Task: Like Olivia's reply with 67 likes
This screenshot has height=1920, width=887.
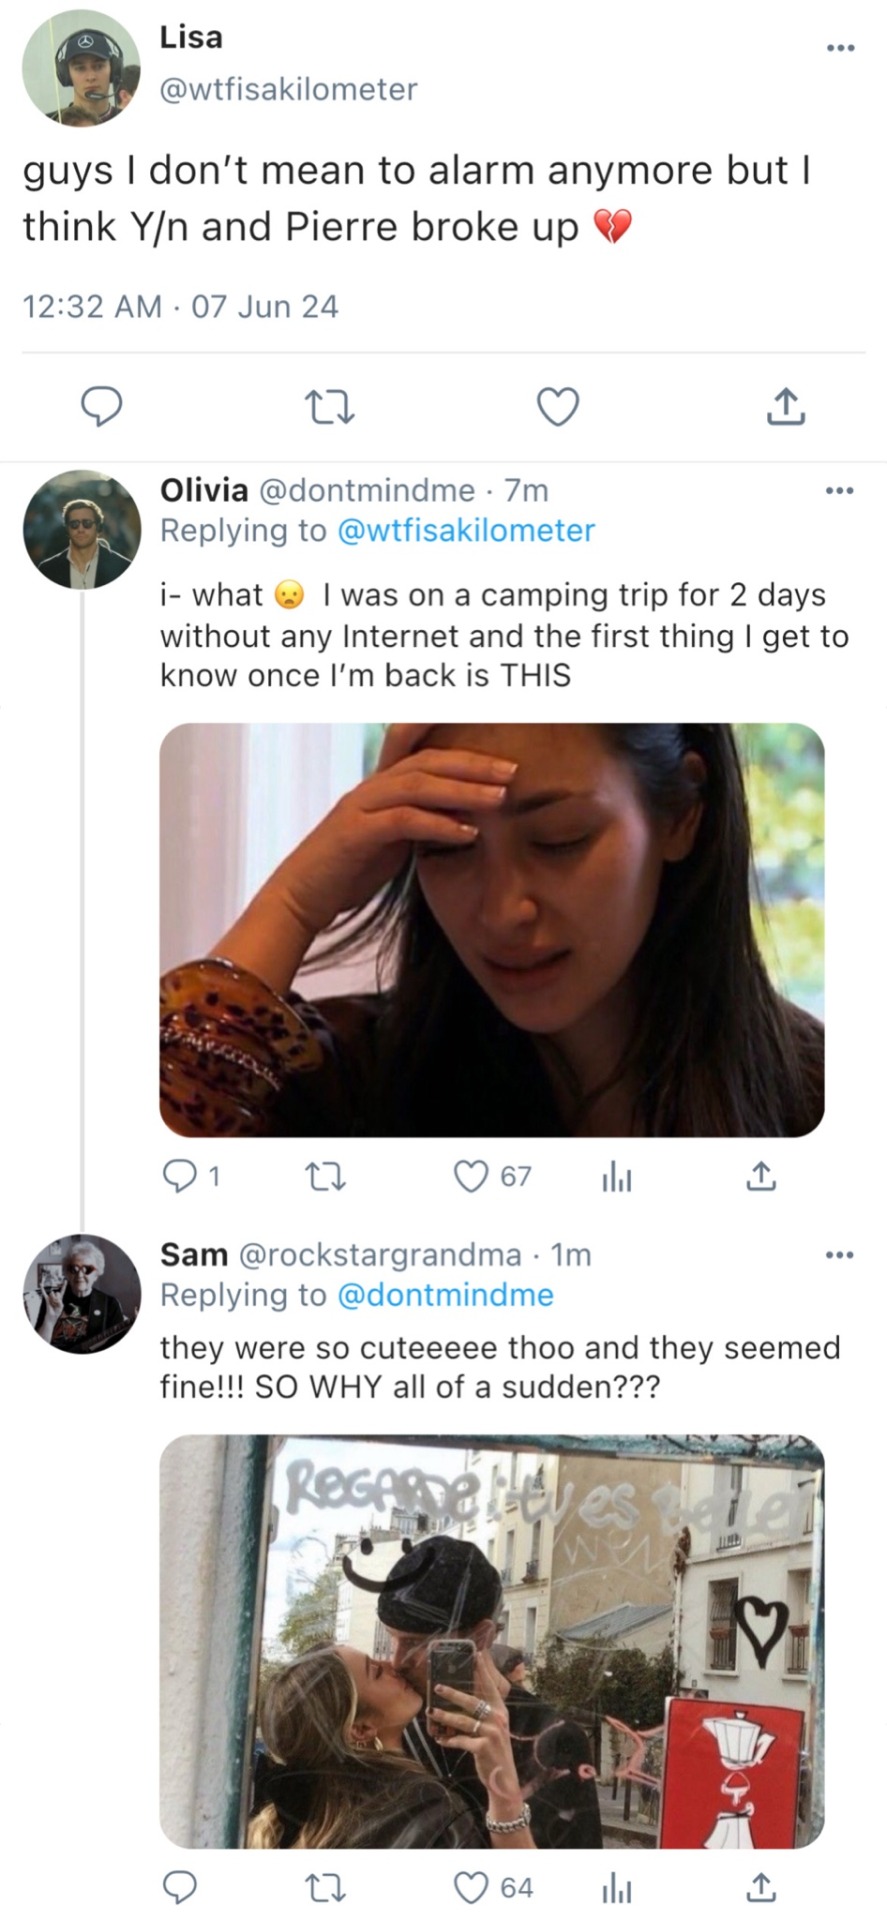Action: pos(471,1177)
